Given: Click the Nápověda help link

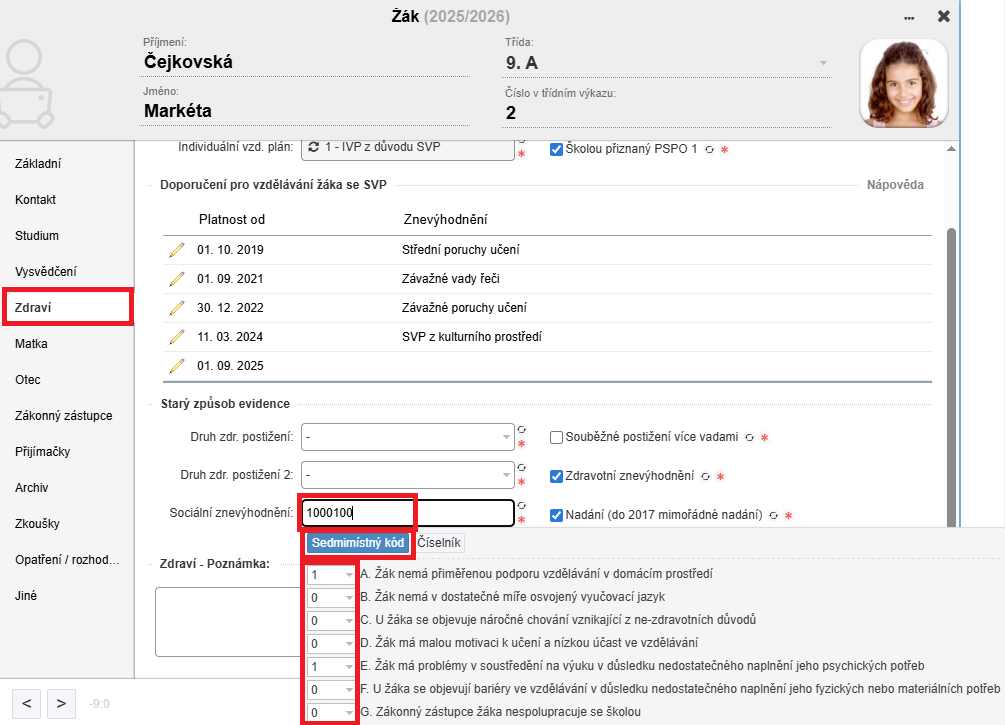Looking at the screenshot, I should (x=894, y=185).
